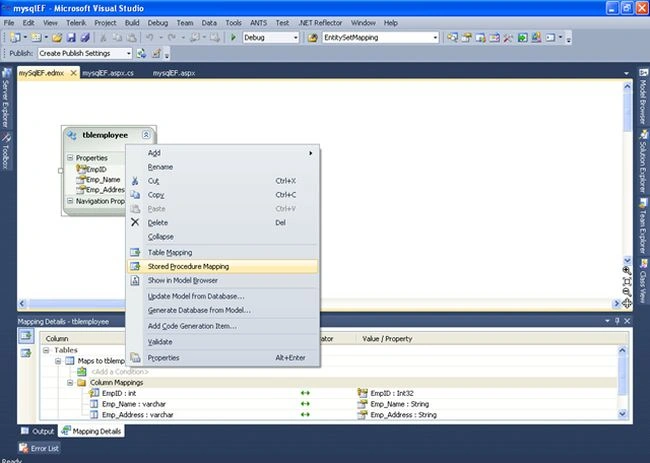Click the Save icon in toolbar
Viewport: 650px width, 463px height.
[71, 38]
